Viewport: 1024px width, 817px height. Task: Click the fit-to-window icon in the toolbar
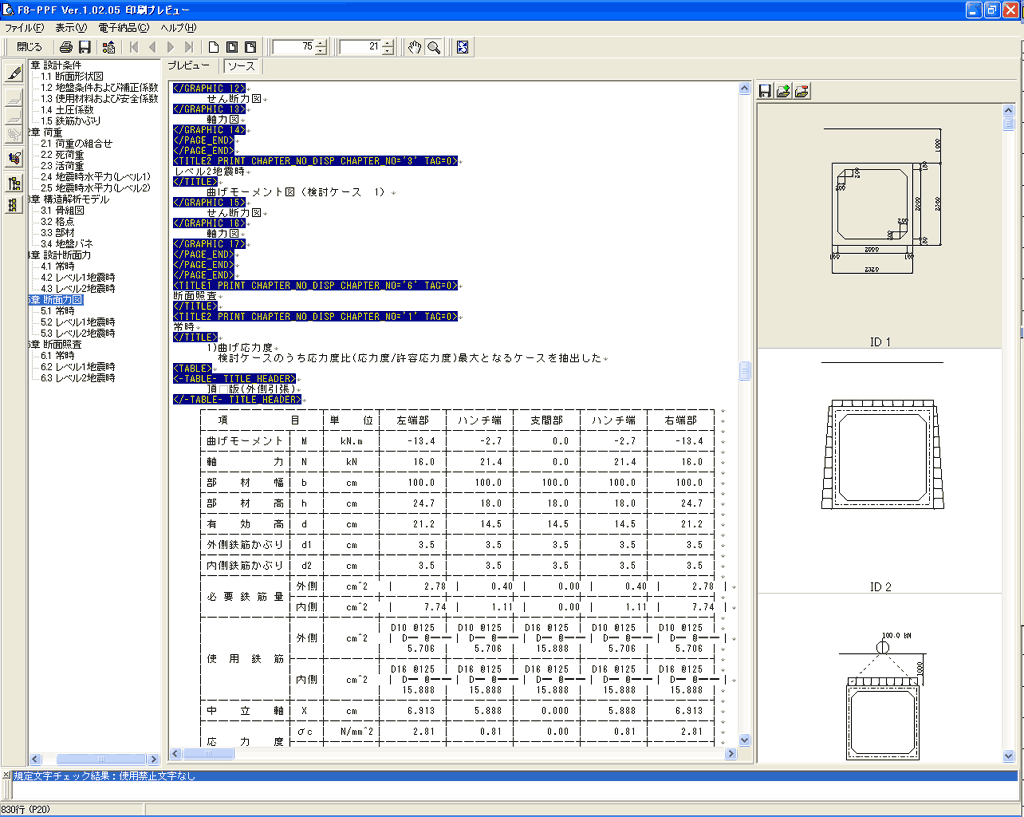(x=462, y=47)
